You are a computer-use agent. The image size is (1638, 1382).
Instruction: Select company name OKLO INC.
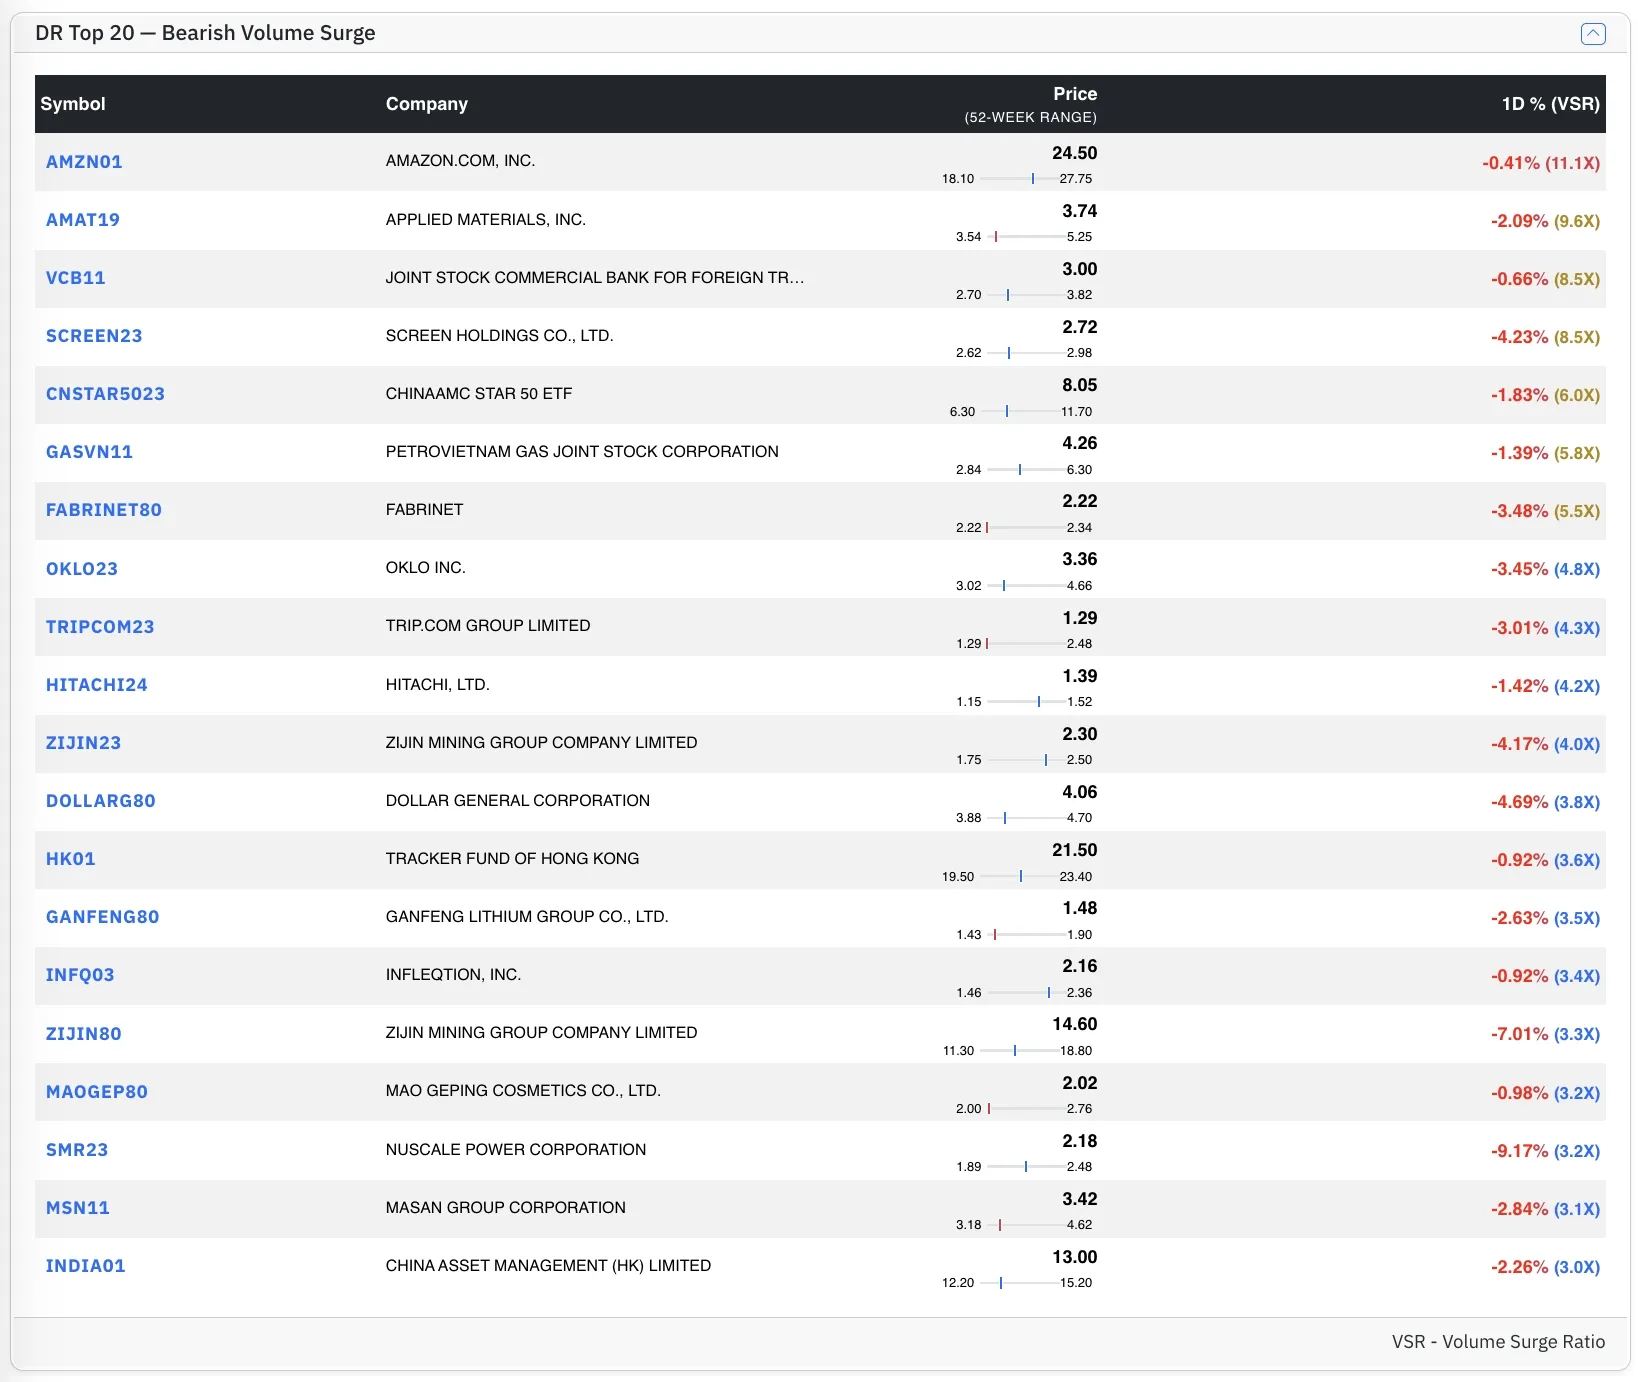point(426,568)
